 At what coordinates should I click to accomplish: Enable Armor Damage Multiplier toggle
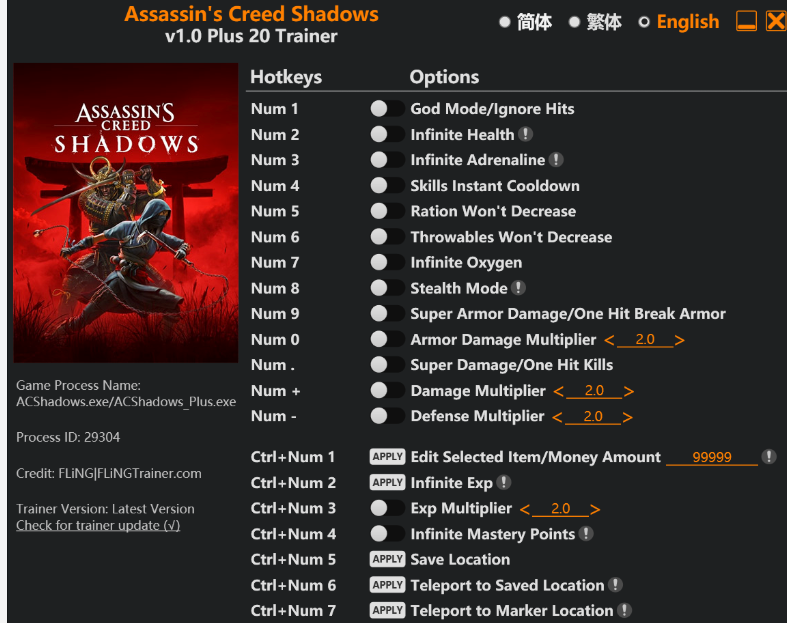[387, 339]
